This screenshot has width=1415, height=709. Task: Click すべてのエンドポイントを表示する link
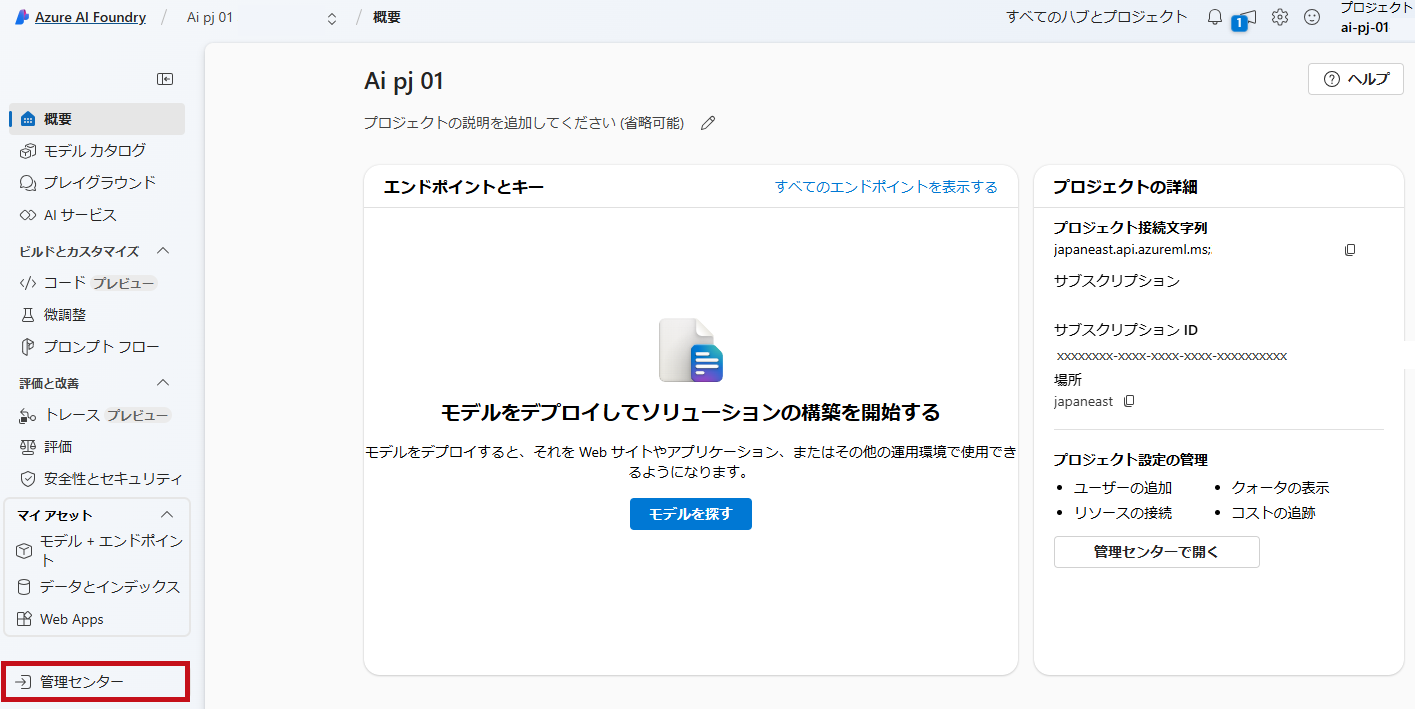pos(886,187)
